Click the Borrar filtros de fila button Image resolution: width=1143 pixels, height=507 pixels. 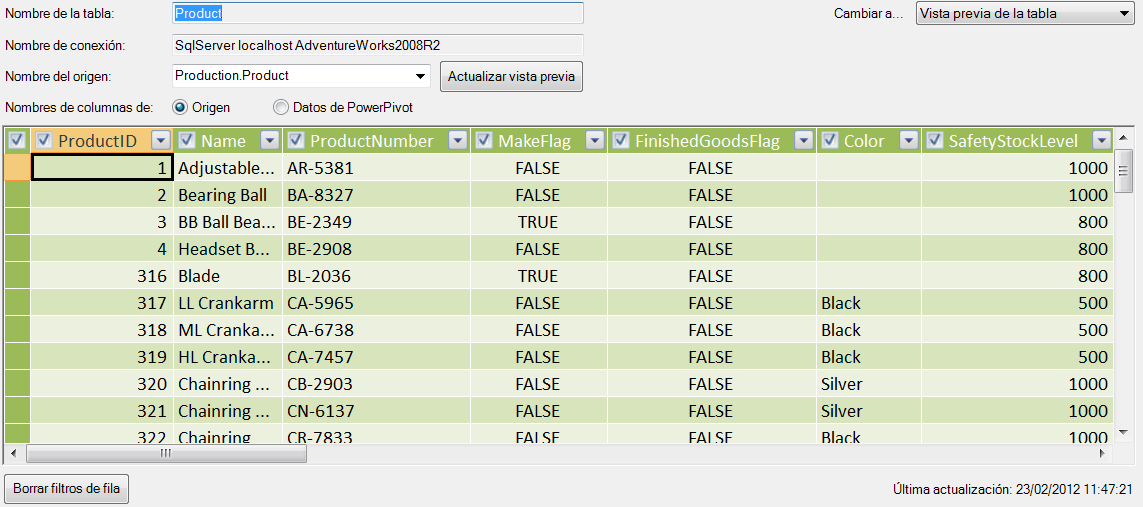[67, 488]
